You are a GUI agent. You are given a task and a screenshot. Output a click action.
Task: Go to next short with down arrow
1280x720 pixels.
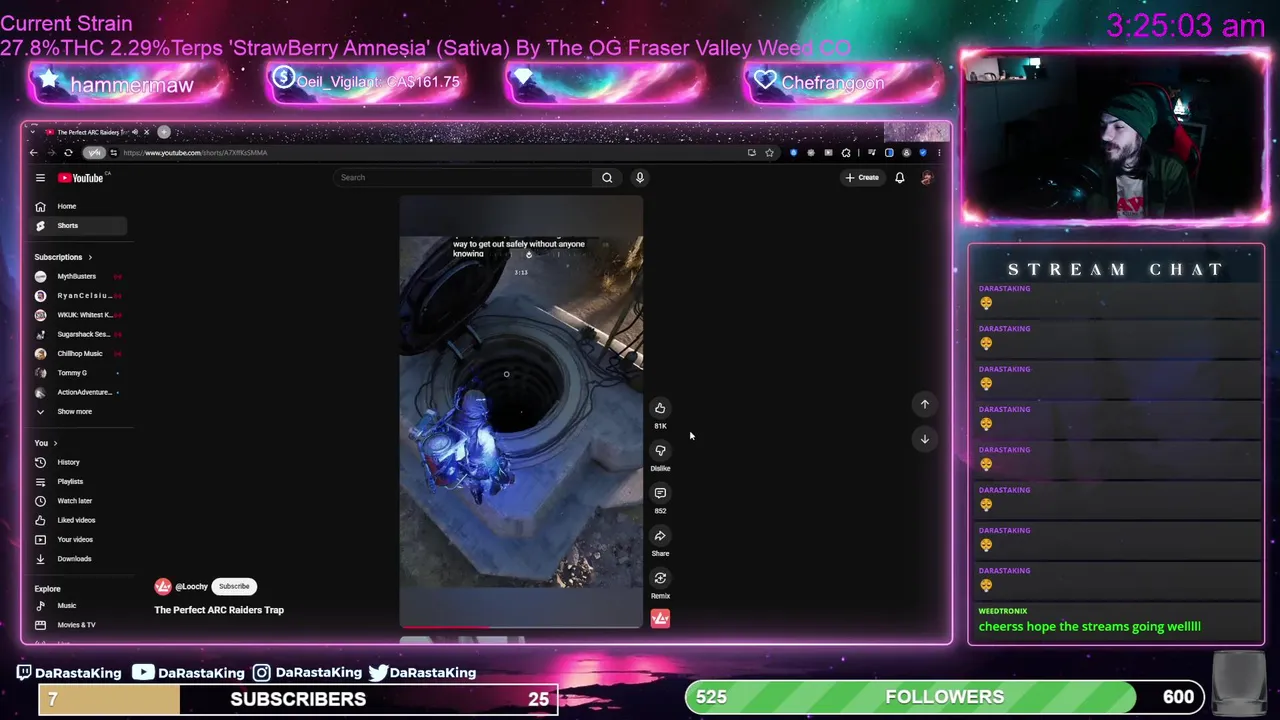[925, 439]
